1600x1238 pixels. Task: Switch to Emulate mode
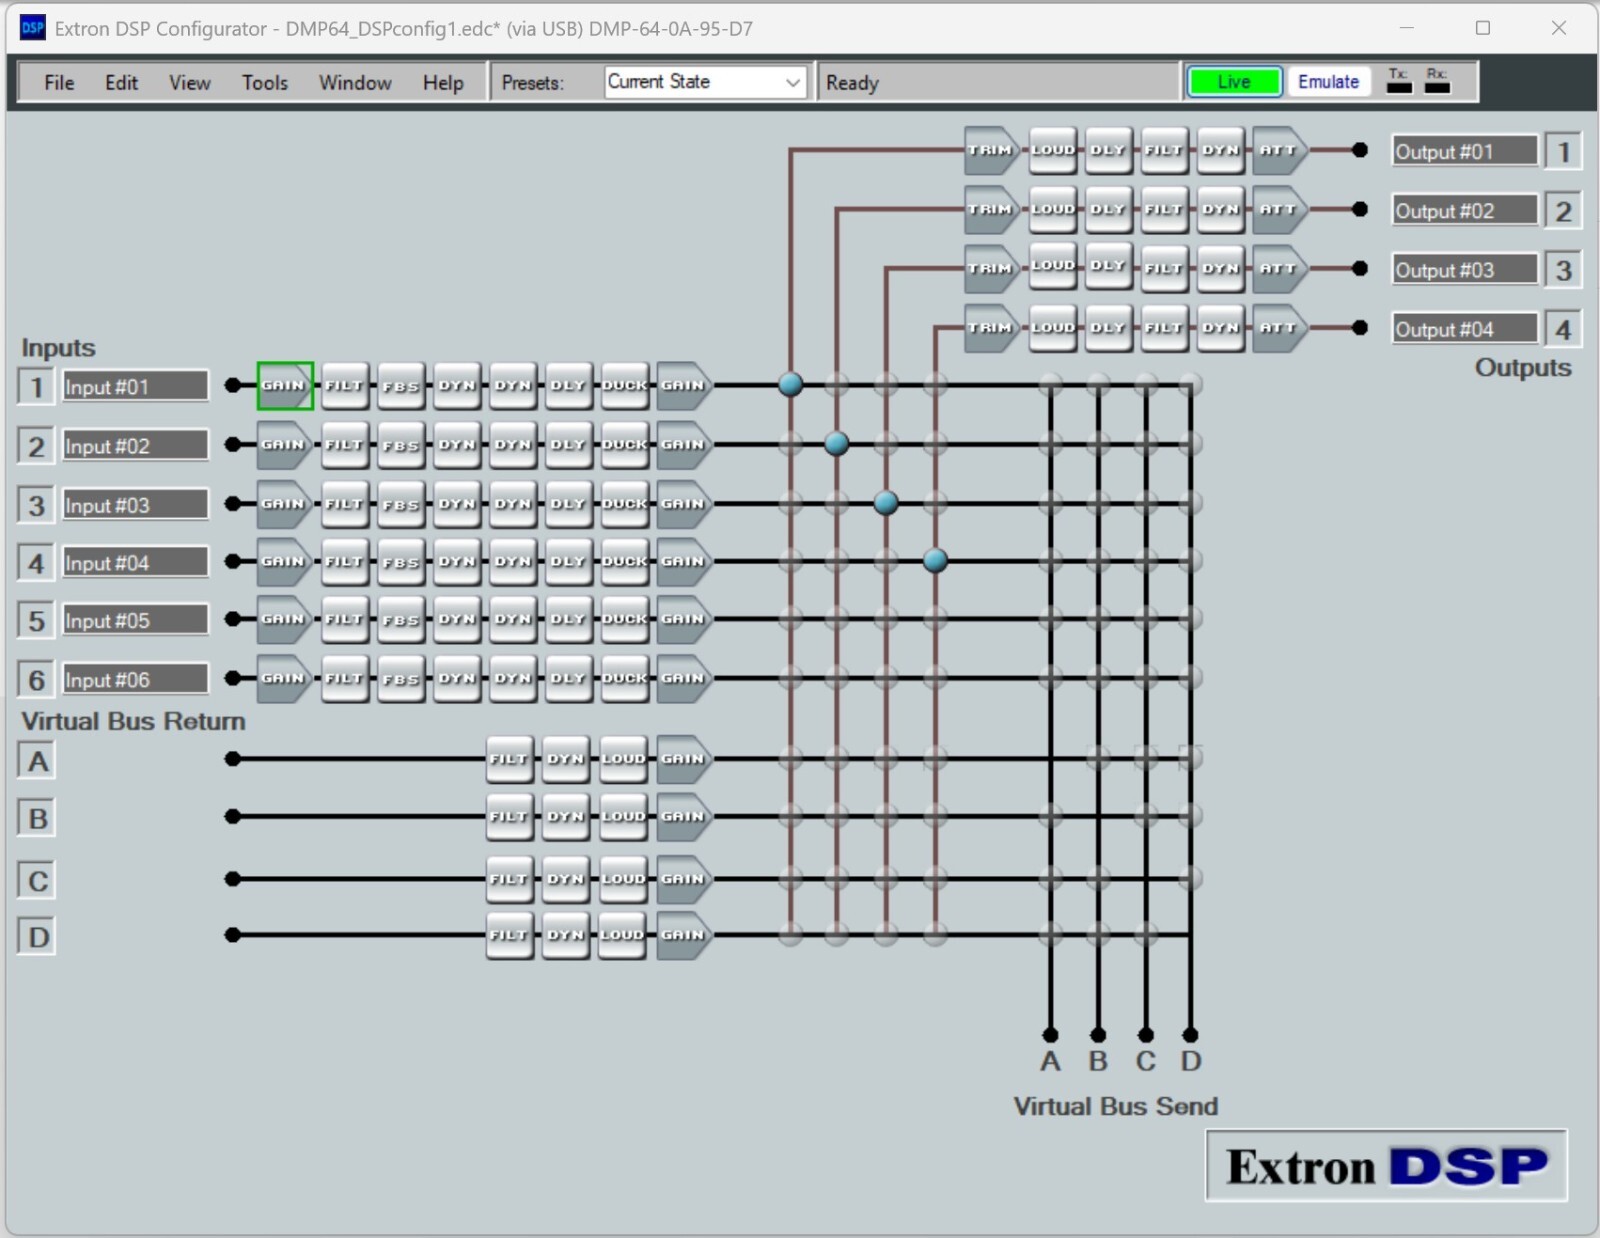click(1328, 82)
